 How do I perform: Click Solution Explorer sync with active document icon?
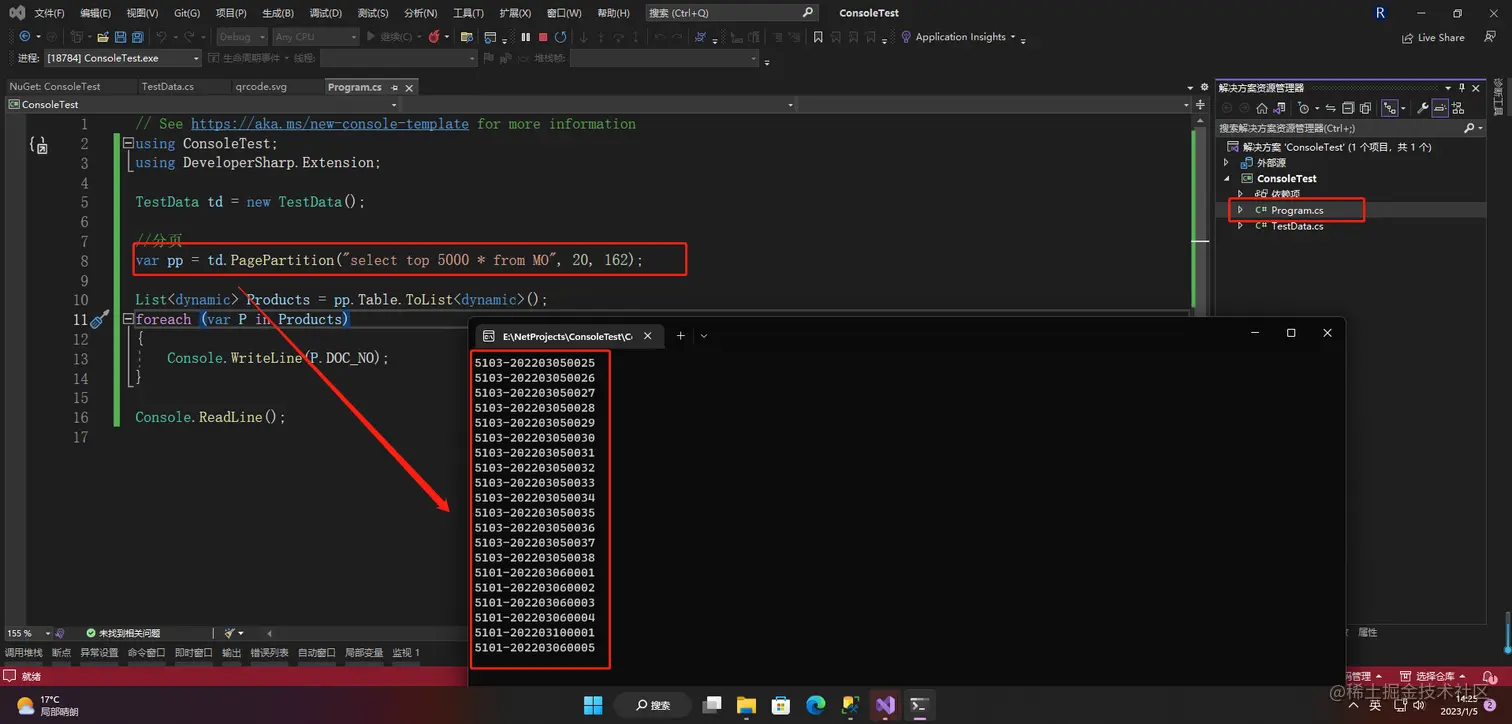click(1331, 108)
